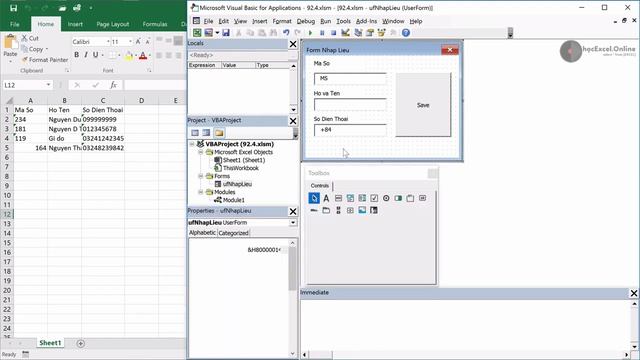Choose the Select Objects pointer in Toolbox
This screenshot has width=640, height=360.
coord(314,198)
